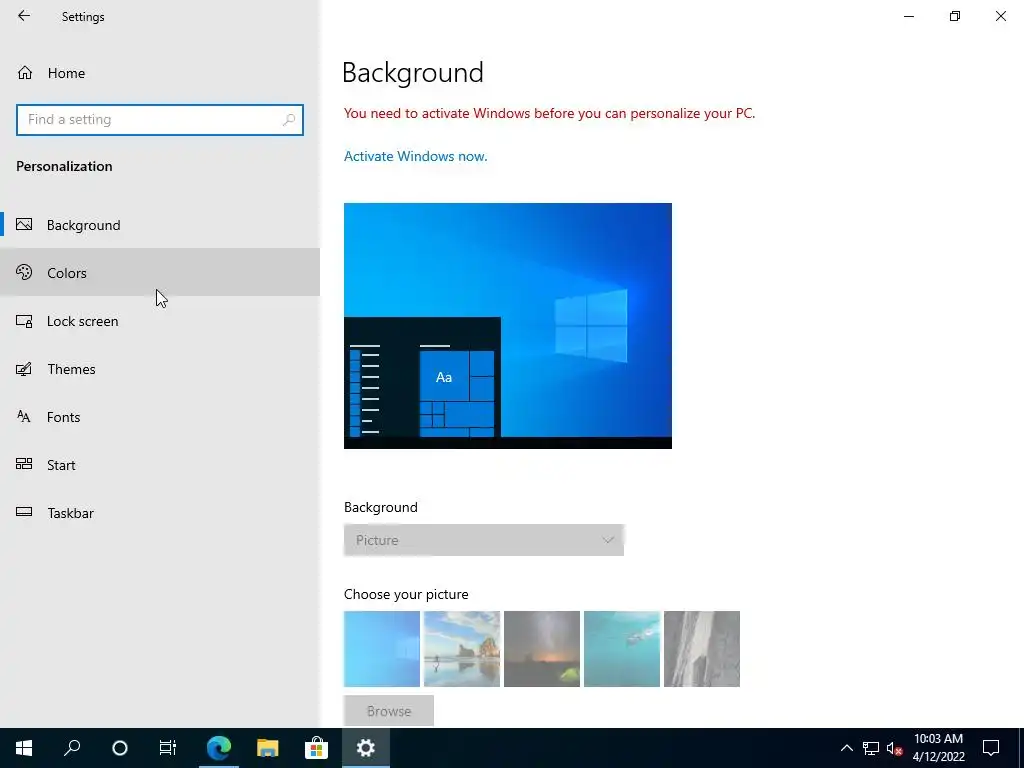1024x768 pixels.
Task: Click the desktop preview image
Action: click(507, 326)
